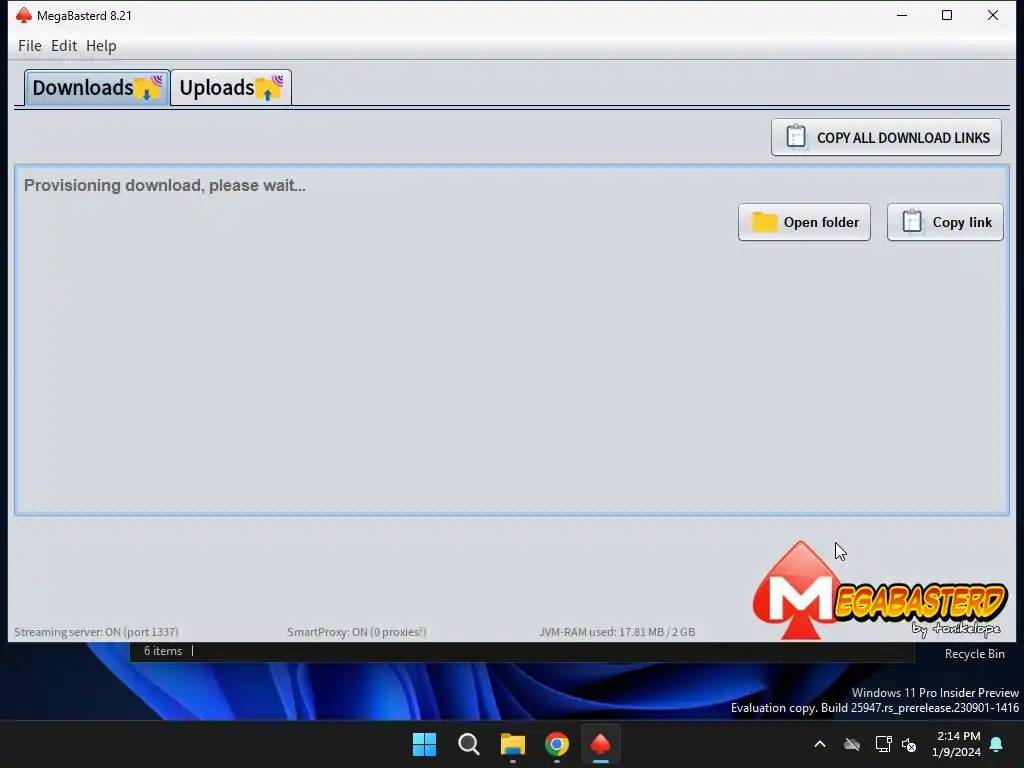Image resolution: width=1024 pixels, height=768 pixels.
Task: Click the network display tray icon
Action: pyautogui.click(x=883, y=744)
